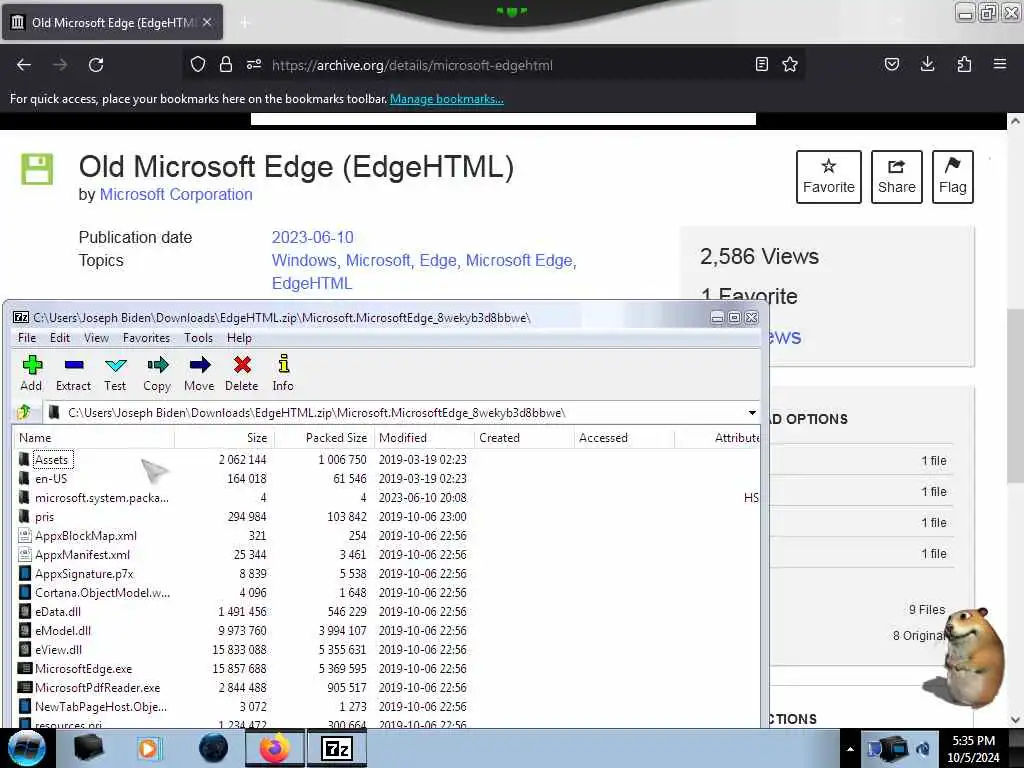
Task: Select the pris folder
Action: (44, 517)
